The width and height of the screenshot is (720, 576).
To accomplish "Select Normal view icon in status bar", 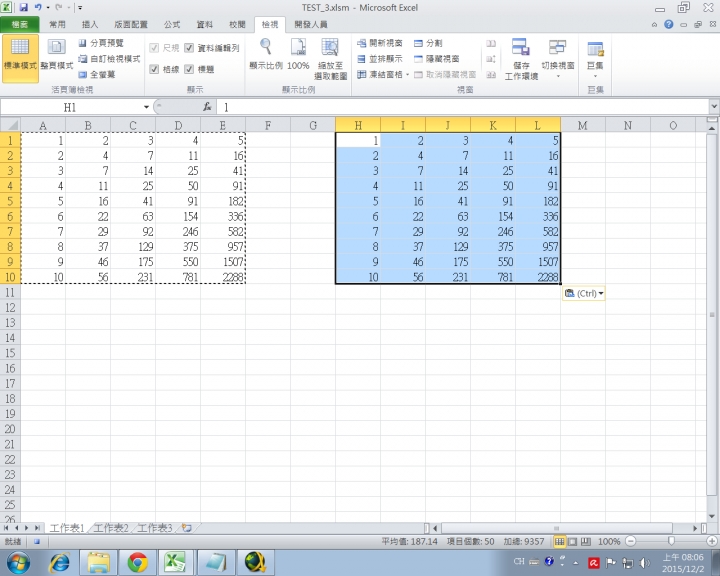I will (559, 542).
